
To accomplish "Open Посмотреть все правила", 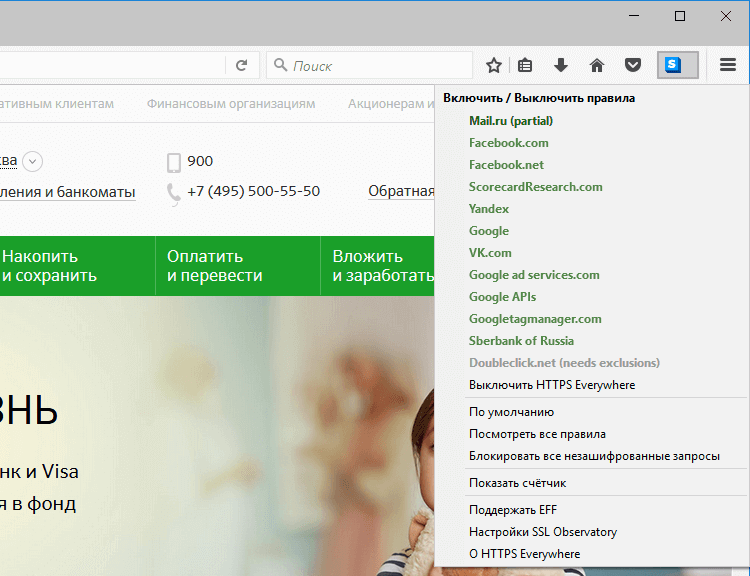I will [x=537, y=434].
